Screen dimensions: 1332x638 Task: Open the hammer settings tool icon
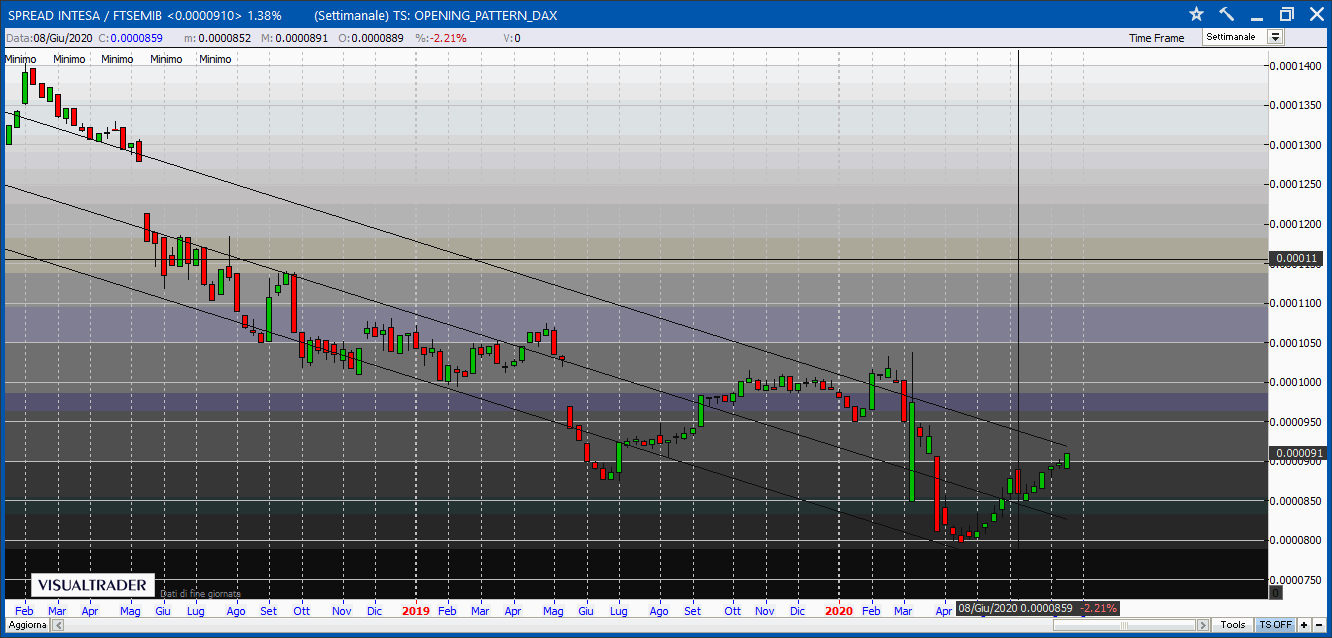click(1226, 14)
